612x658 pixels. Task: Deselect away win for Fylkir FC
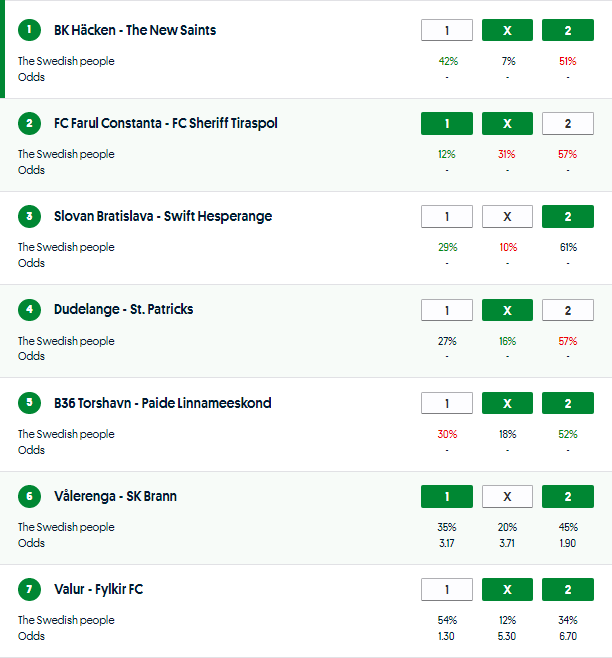567,589
